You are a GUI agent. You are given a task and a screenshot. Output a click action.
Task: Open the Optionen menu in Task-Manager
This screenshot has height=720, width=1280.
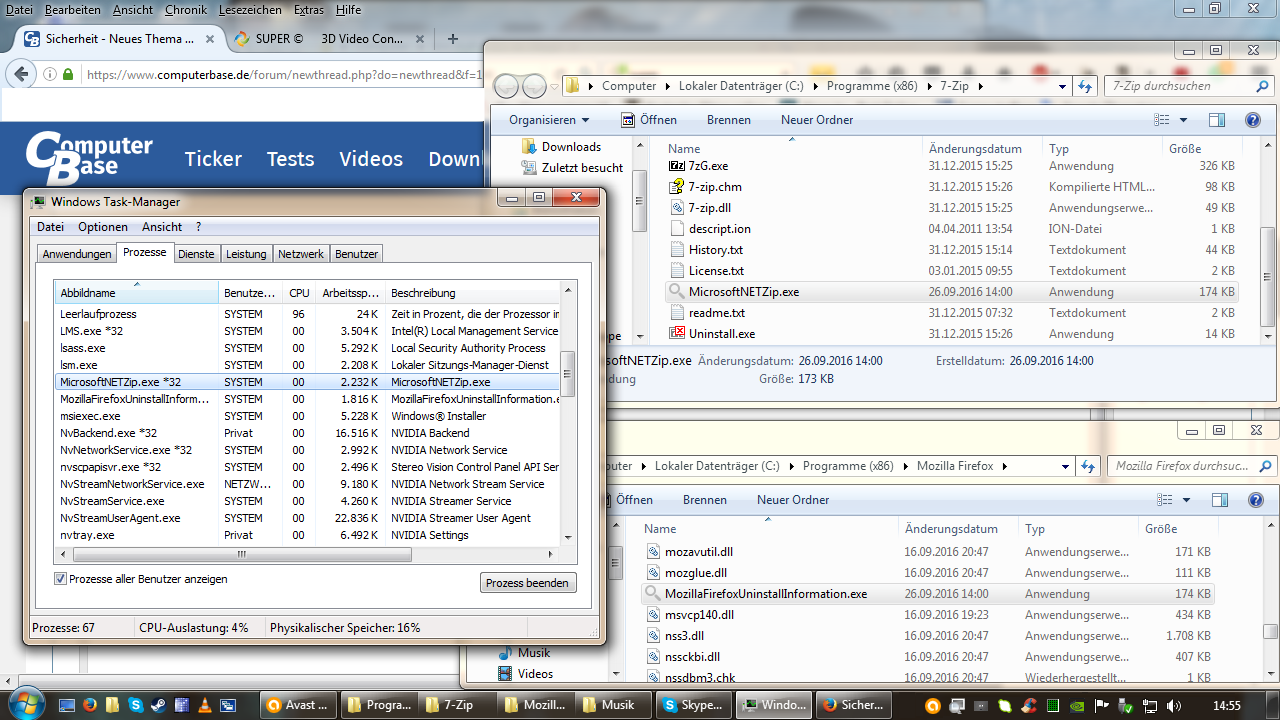click(x=103, y=227)
